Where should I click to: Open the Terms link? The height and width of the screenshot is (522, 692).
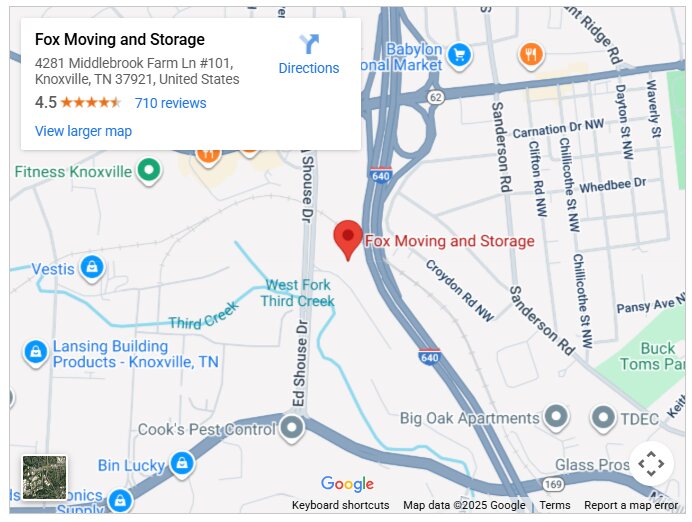click(x=555, y=505)
